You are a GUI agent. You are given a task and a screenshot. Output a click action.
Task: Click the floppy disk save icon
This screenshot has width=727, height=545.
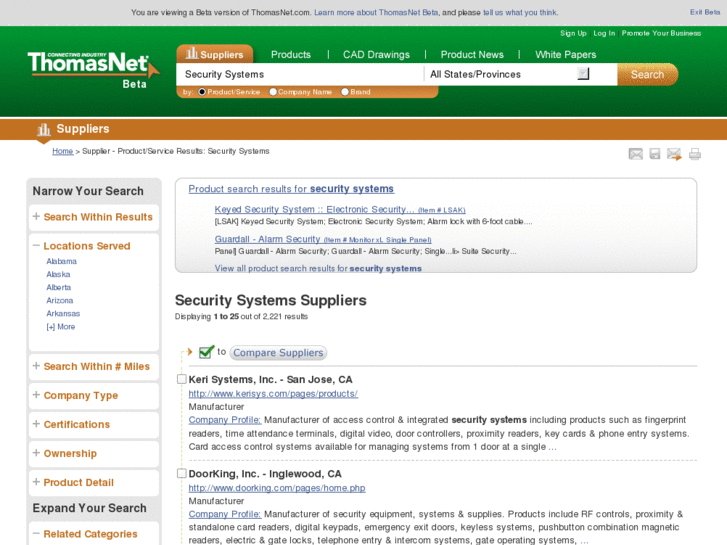click(x=655, y=154)
